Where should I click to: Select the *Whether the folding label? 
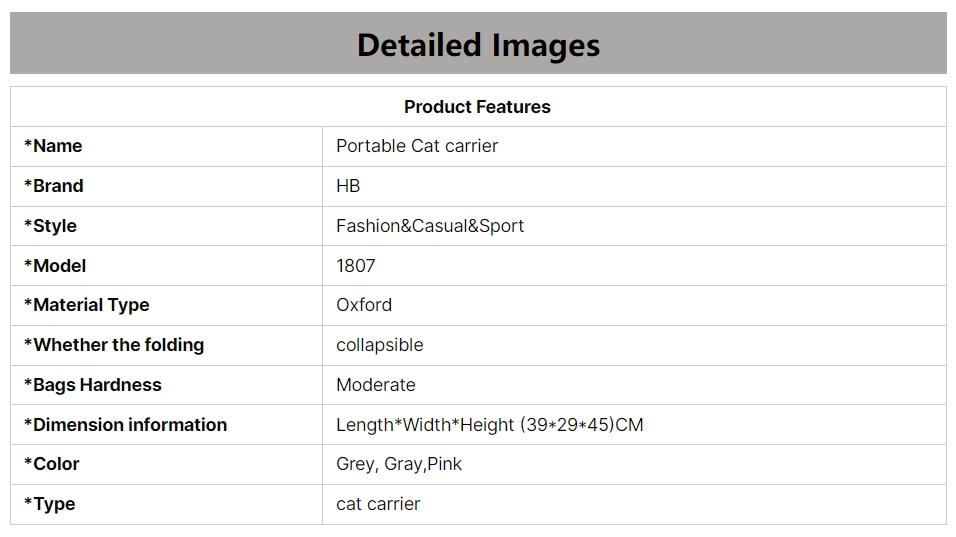114,345
